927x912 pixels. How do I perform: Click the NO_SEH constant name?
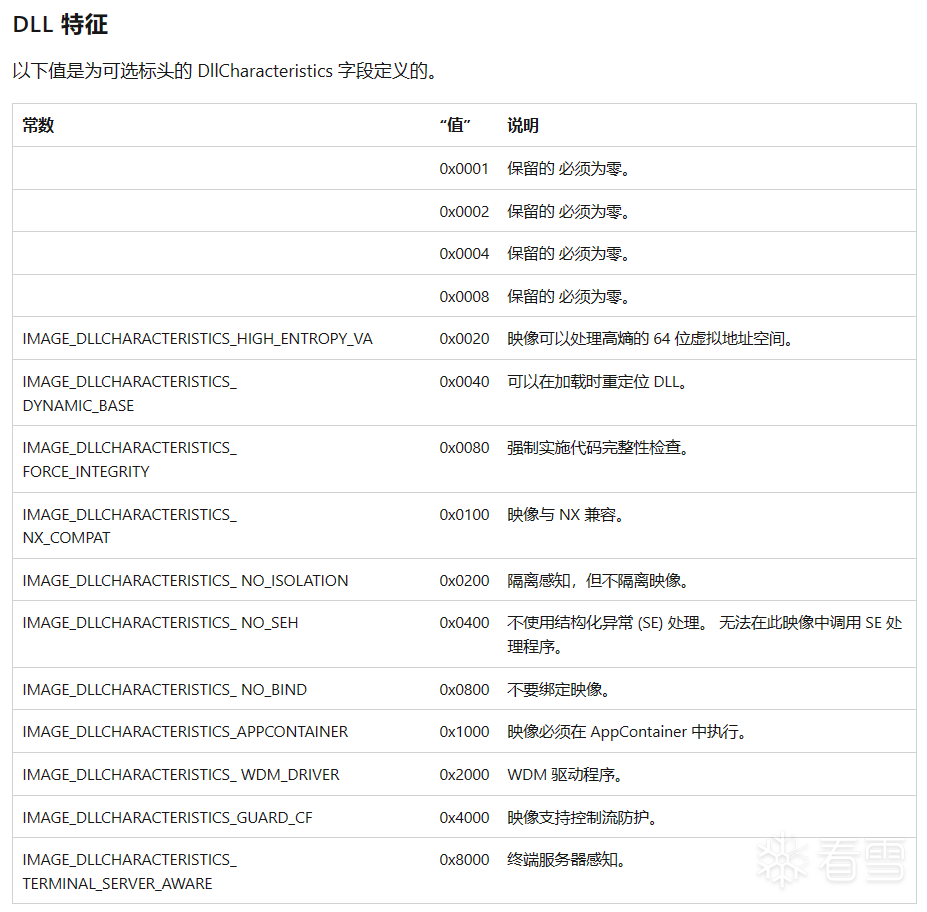click(160, 623)
